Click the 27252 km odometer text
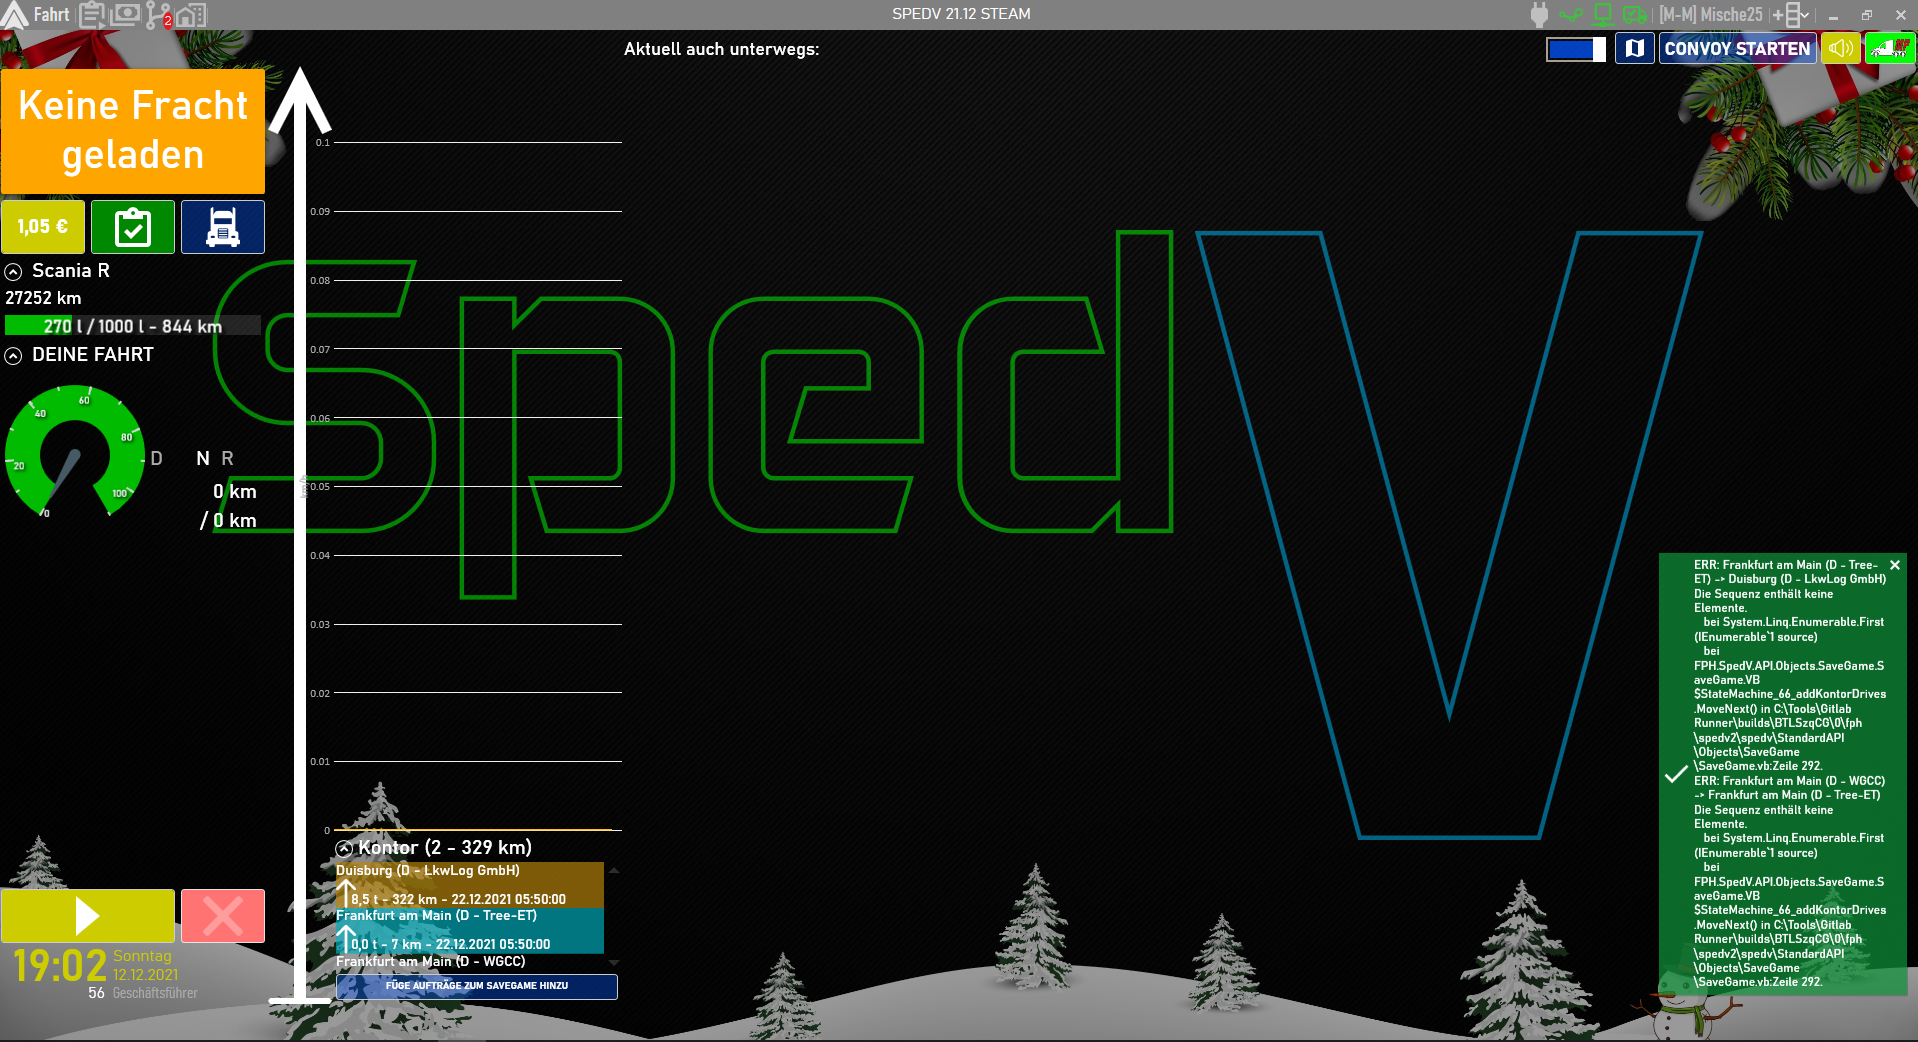Viewport: 1918px width, 1042px height. [43, 298]
